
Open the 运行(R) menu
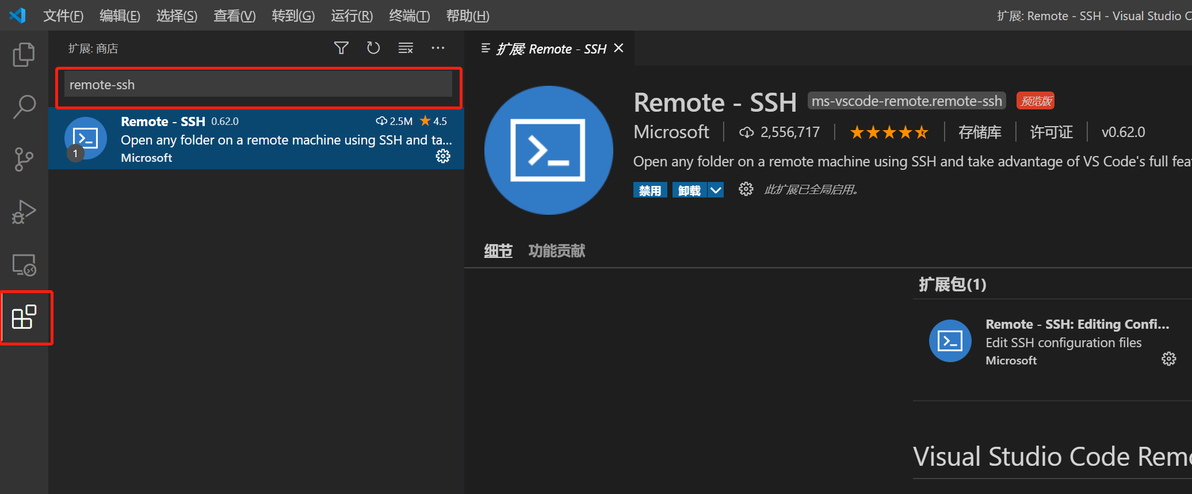tap(351, 16)
